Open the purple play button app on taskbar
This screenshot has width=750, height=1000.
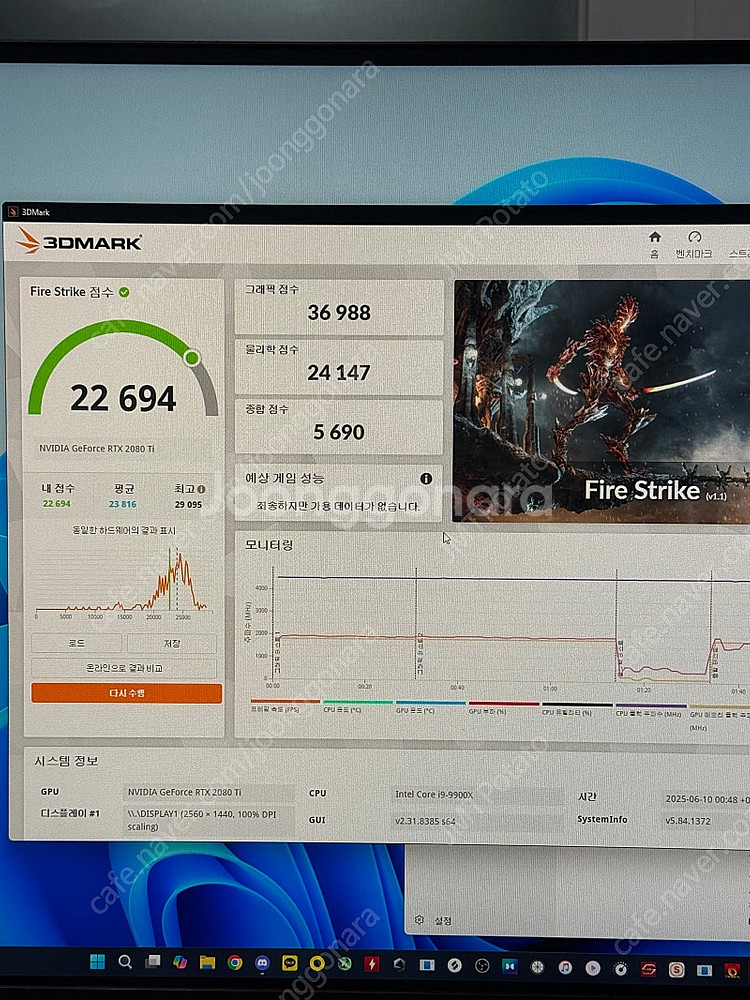(x=592, y=969)
